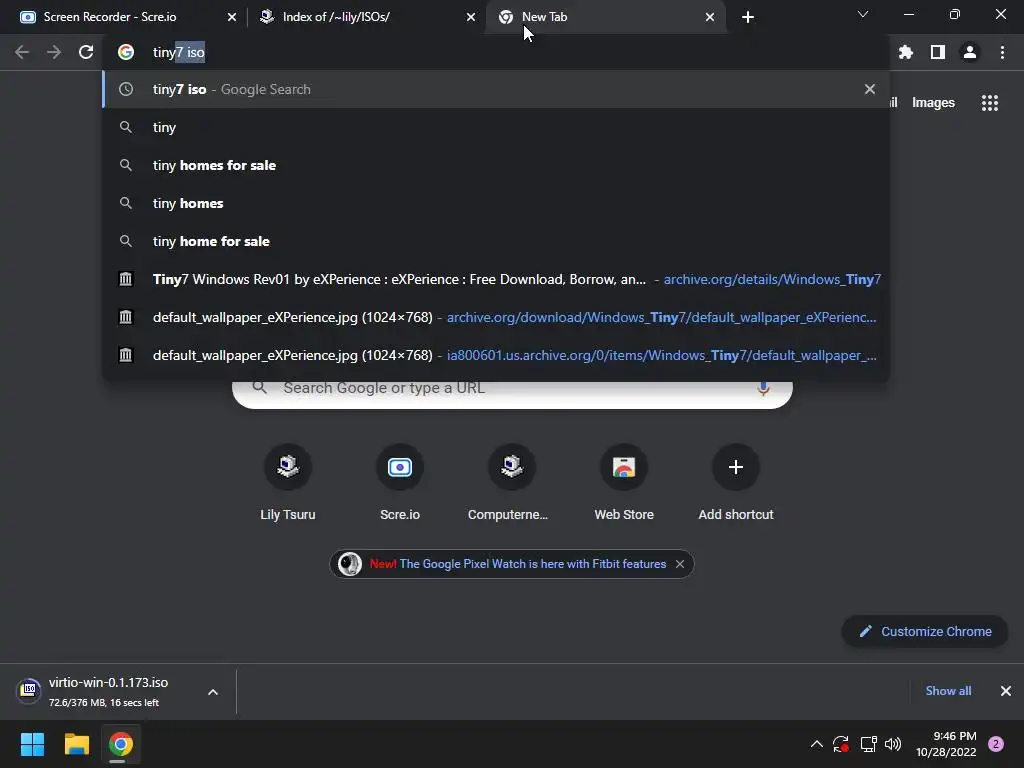Choose the 'tiny' search suggestion

[x=496, y=127]
